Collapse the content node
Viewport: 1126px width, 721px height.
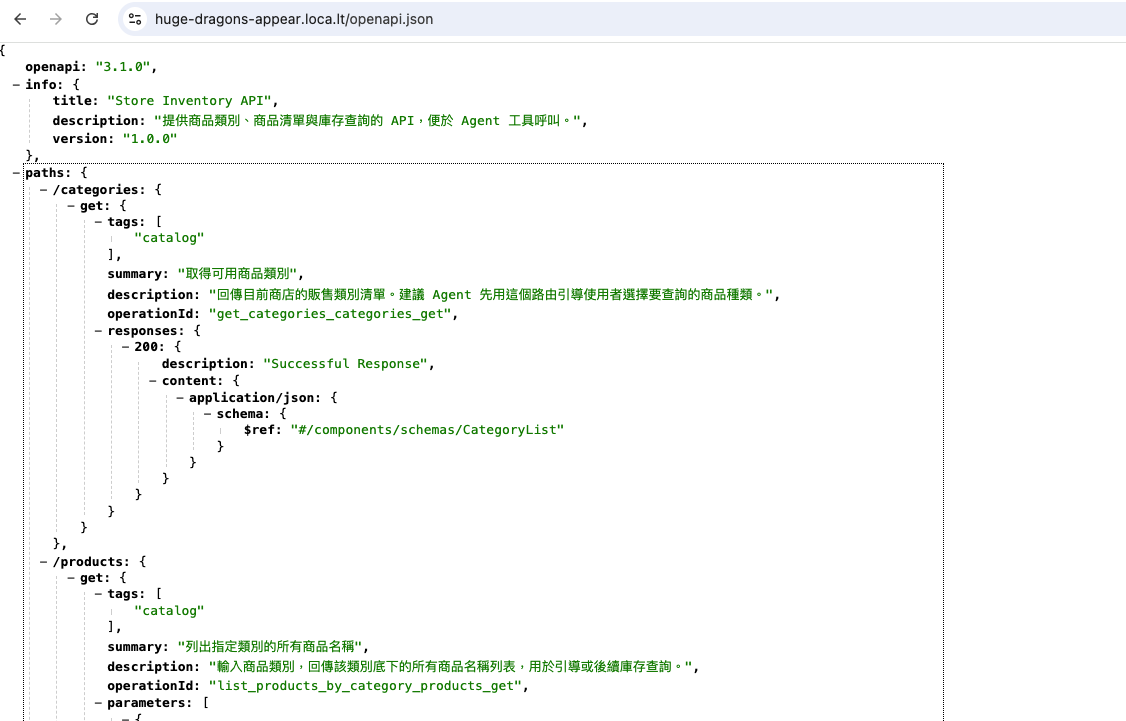152,381
